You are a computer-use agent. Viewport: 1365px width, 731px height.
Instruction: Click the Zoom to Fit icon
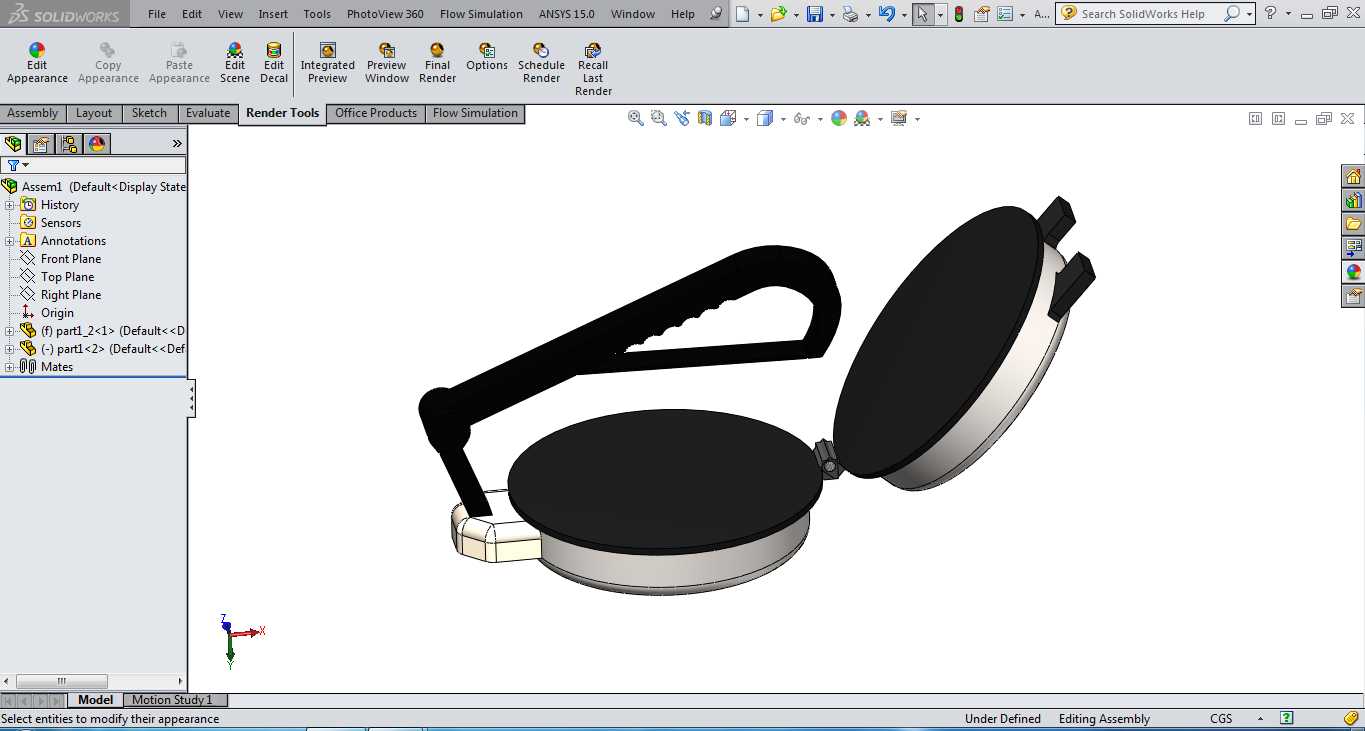coord(635,118)
